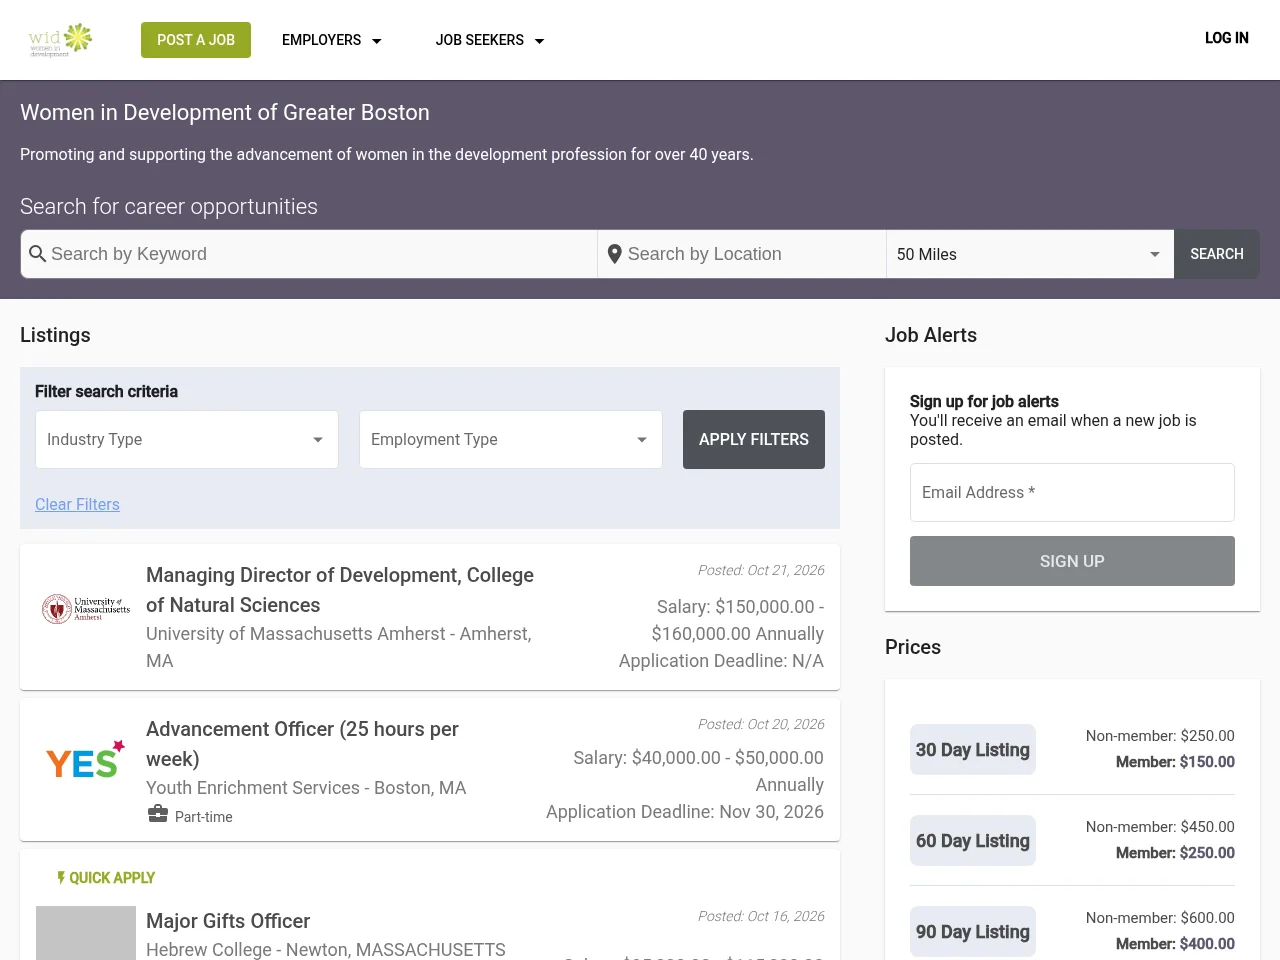
Task: Click the 'Sign up for job alerts' heading
Action: [x=984, y=401]
